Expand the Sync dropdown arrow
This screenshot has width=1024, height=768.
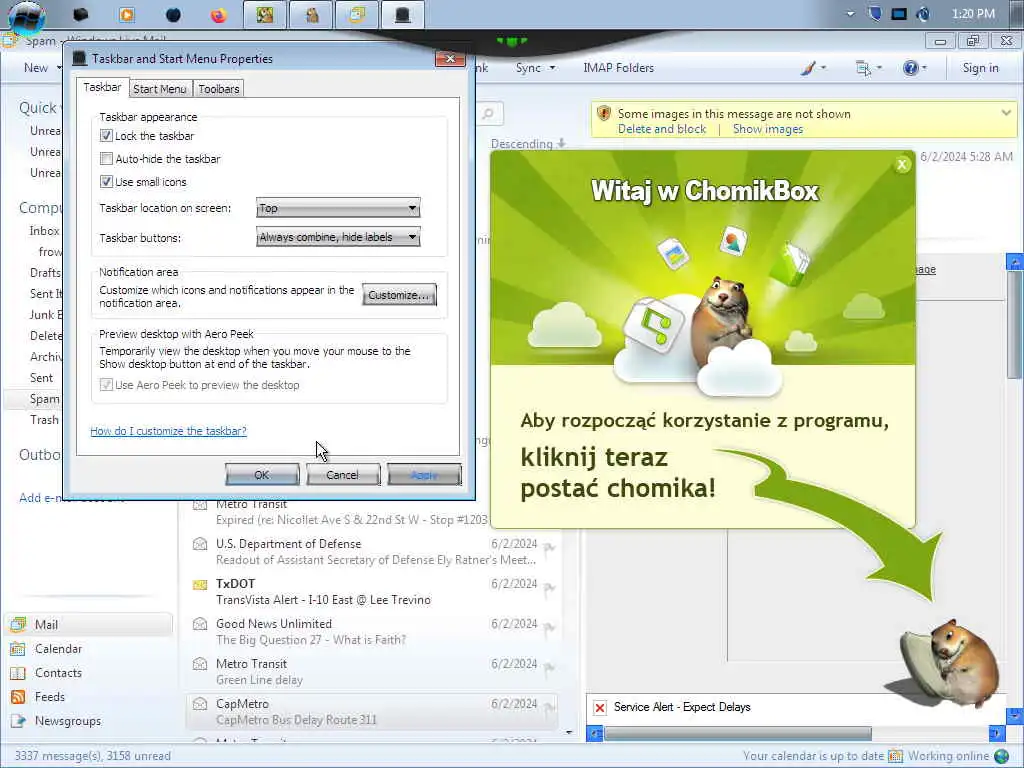coord(552,68)
